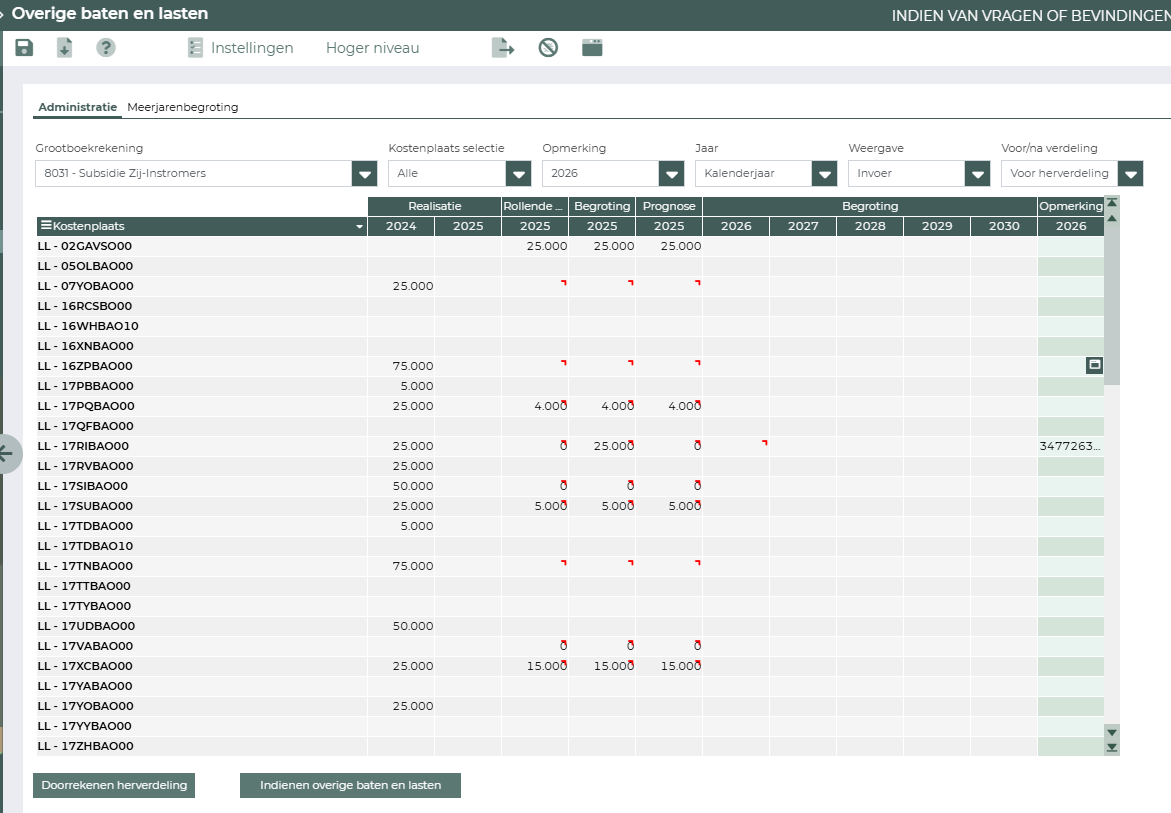Click the 2027 column header under Begroting
Screen dimensions: 1171x813
point(803,226)
